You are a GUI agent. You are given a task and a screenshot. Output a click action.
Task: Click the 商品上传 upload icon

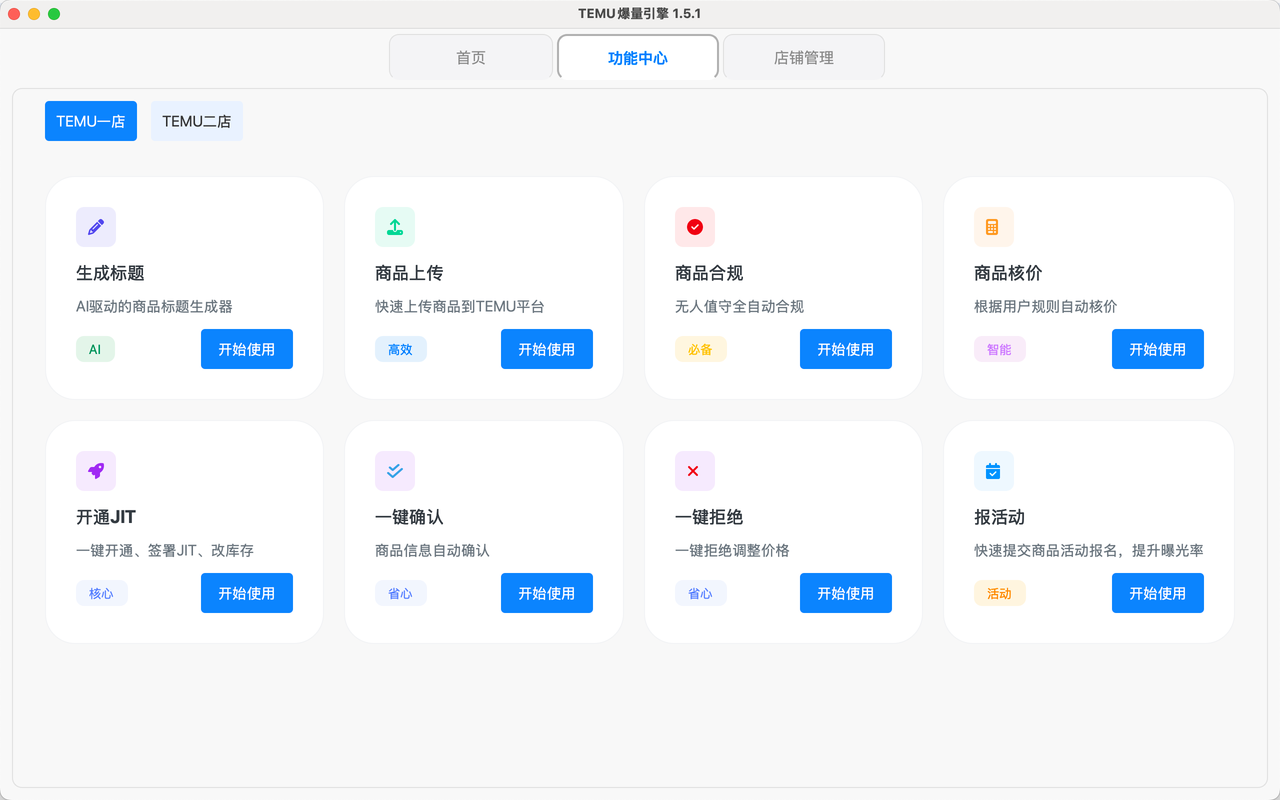point(395,227)
